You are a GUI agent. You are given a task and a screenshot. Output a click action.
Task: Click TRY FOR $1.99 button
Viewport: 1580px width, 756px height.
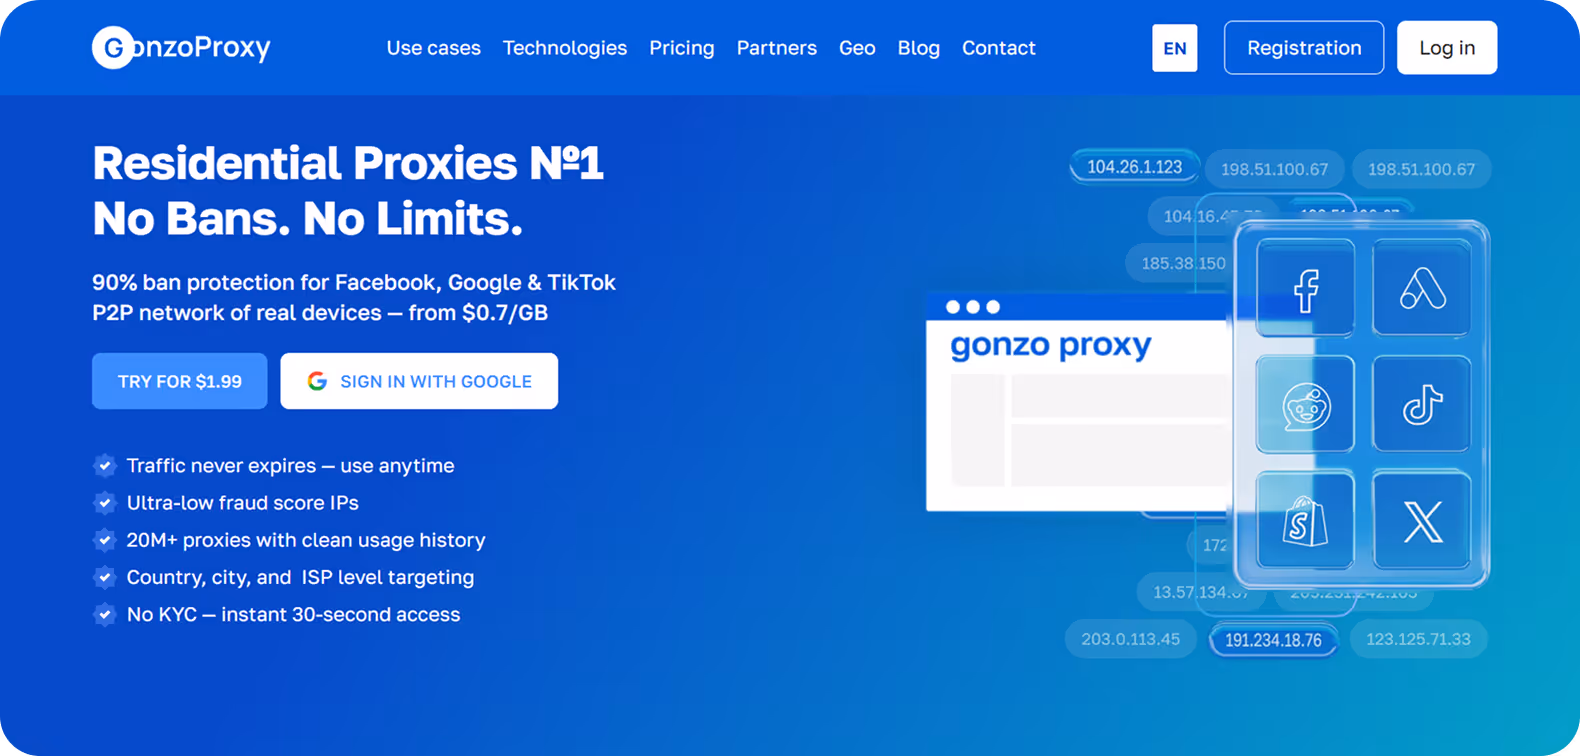pos(180,381)
